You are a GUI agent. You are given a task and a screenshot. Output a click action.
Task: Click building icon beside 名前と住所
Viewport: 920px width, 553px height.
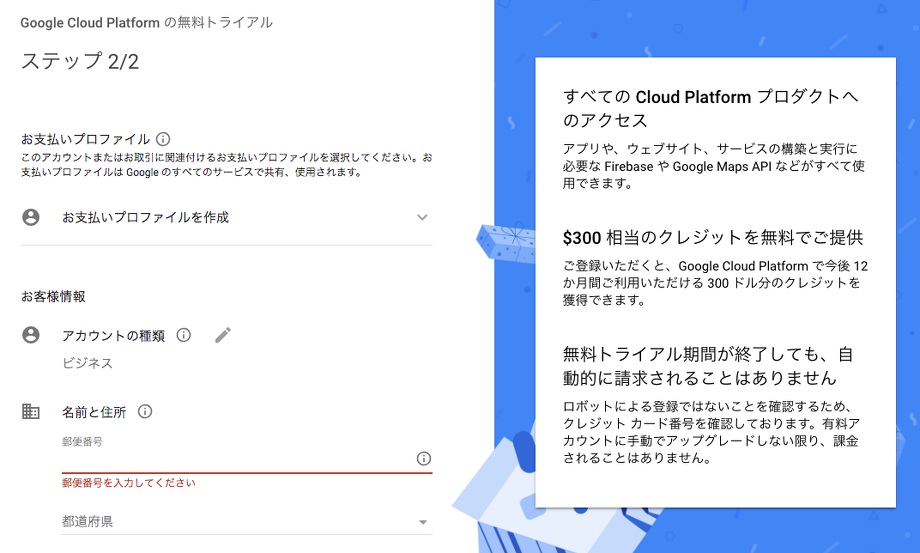click(31, 411)
